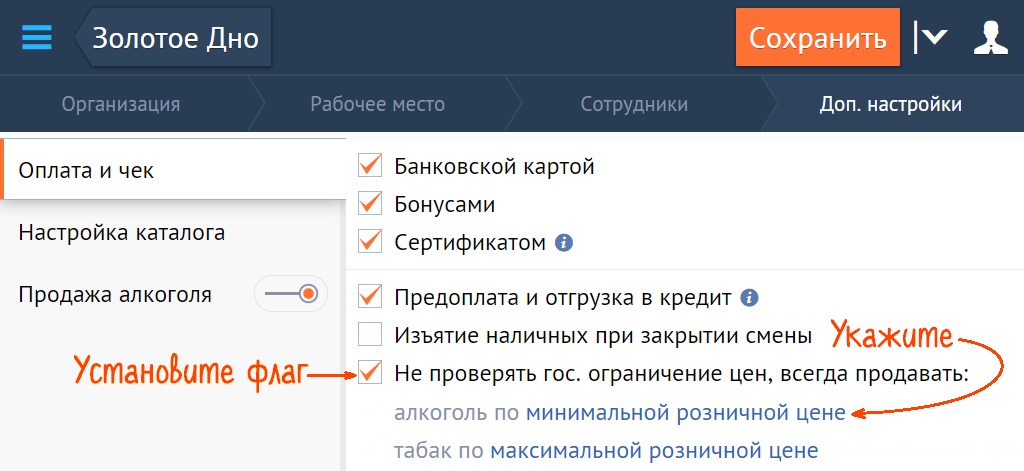Viewport: 1024px width, 471px height.
Task: Click the user profile icon
Action: pyautogui.click(x=990, y=38)
